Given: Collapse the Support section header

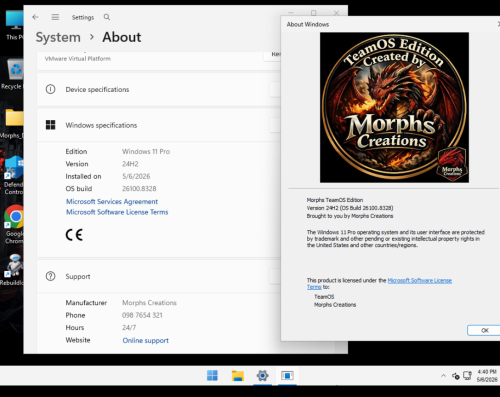Looking at the screenshot, I should coord(159,276).
